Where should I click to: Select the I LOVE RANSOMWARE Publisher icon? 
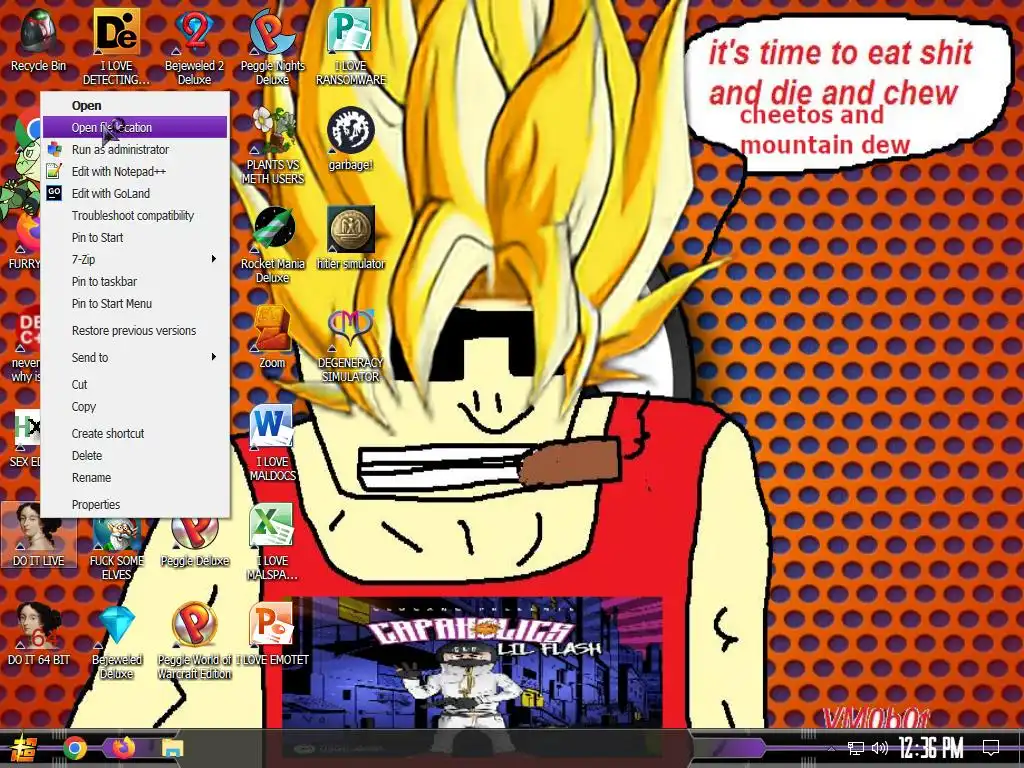click(351, 46)
